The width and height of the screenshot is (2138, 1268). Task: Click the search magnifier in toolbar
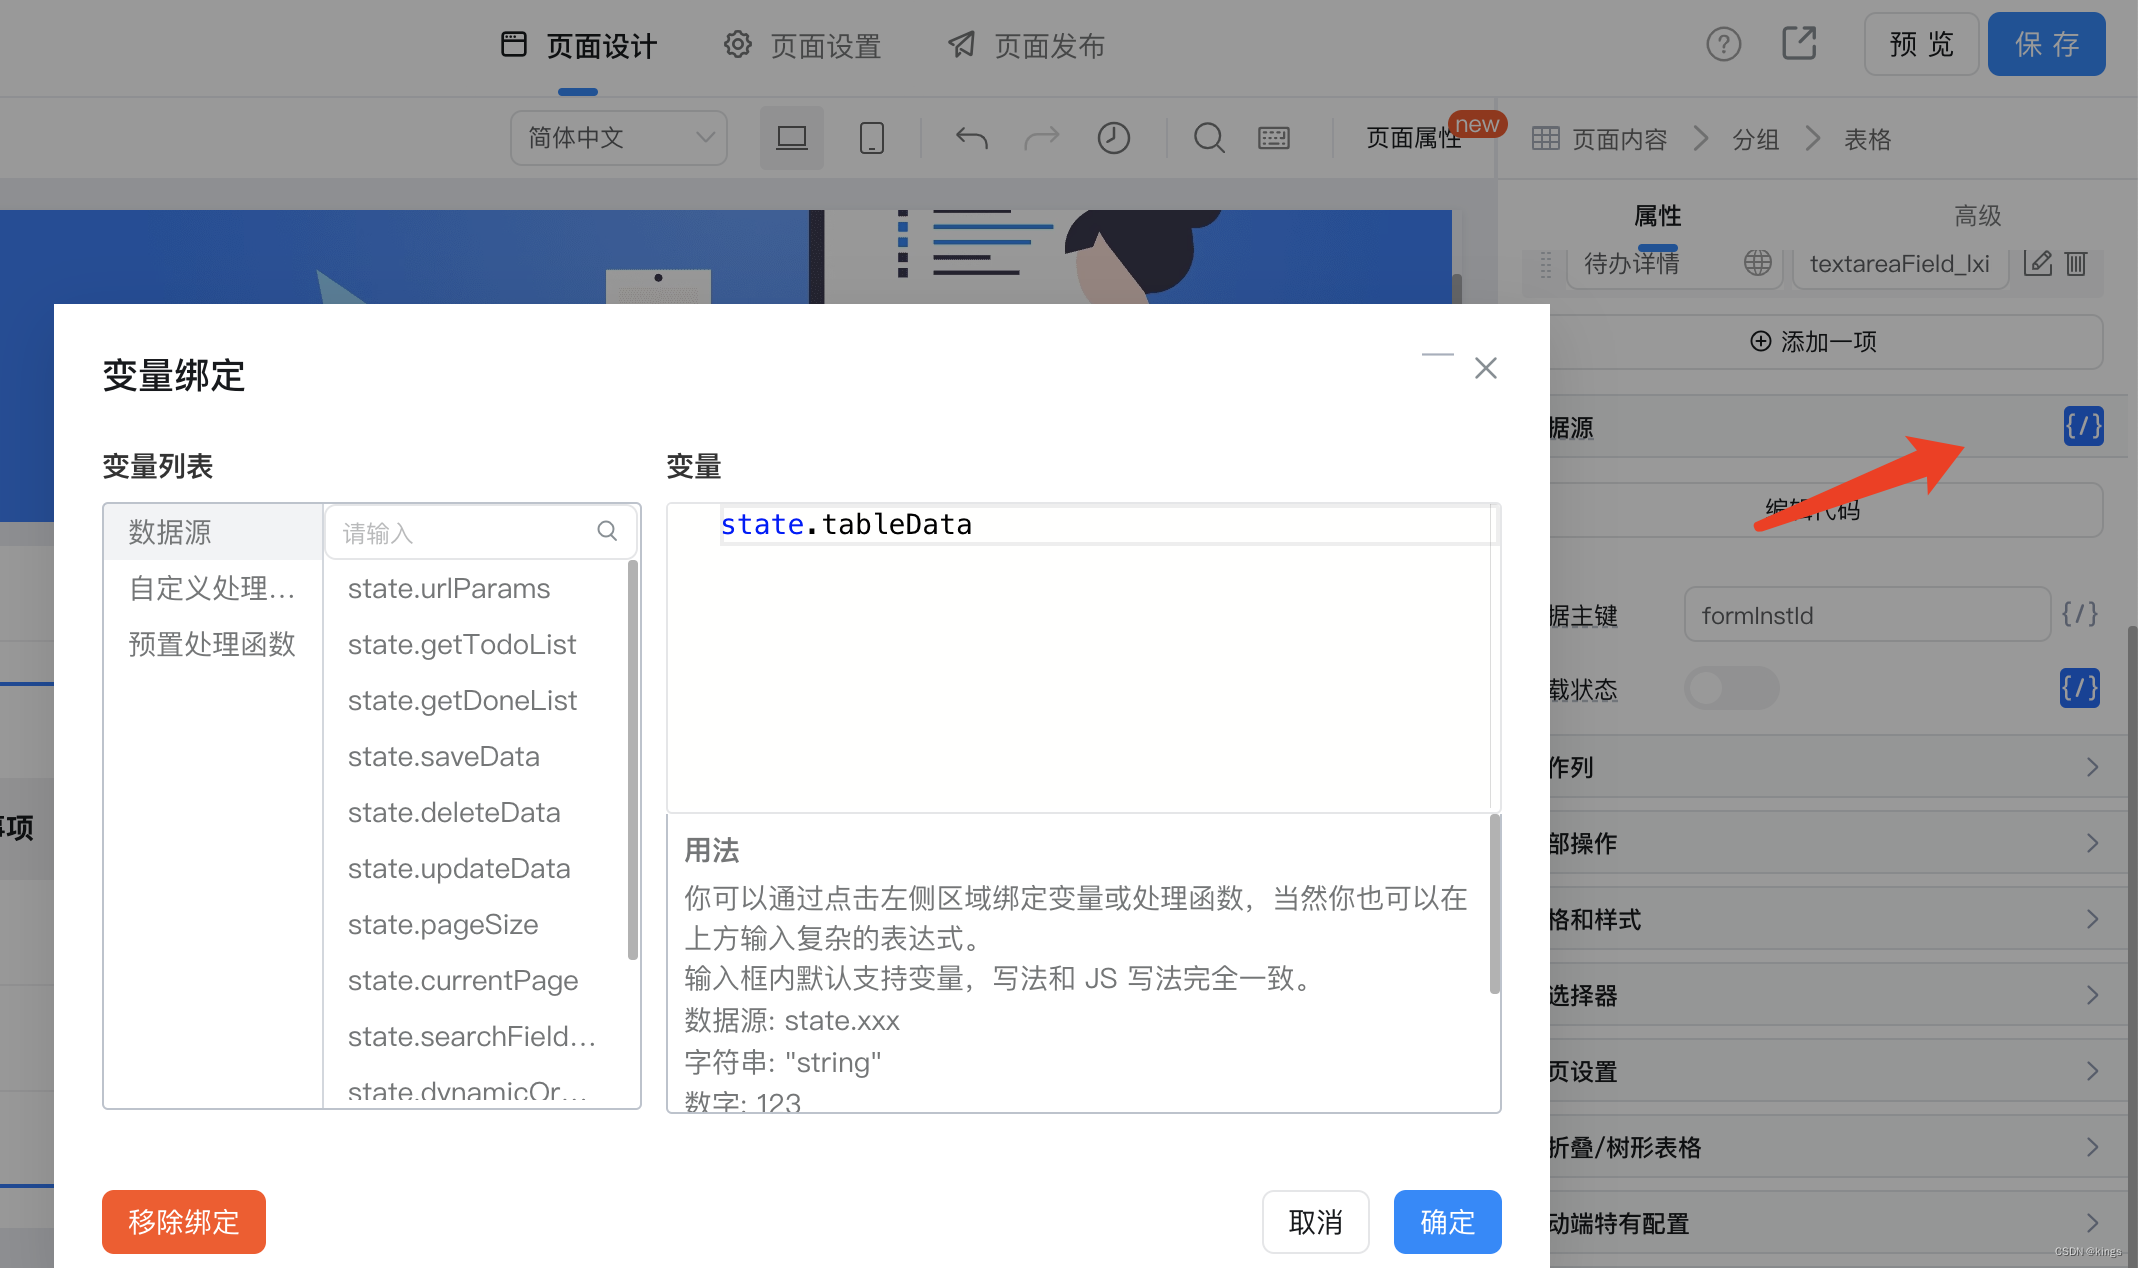click(1209, 138)
